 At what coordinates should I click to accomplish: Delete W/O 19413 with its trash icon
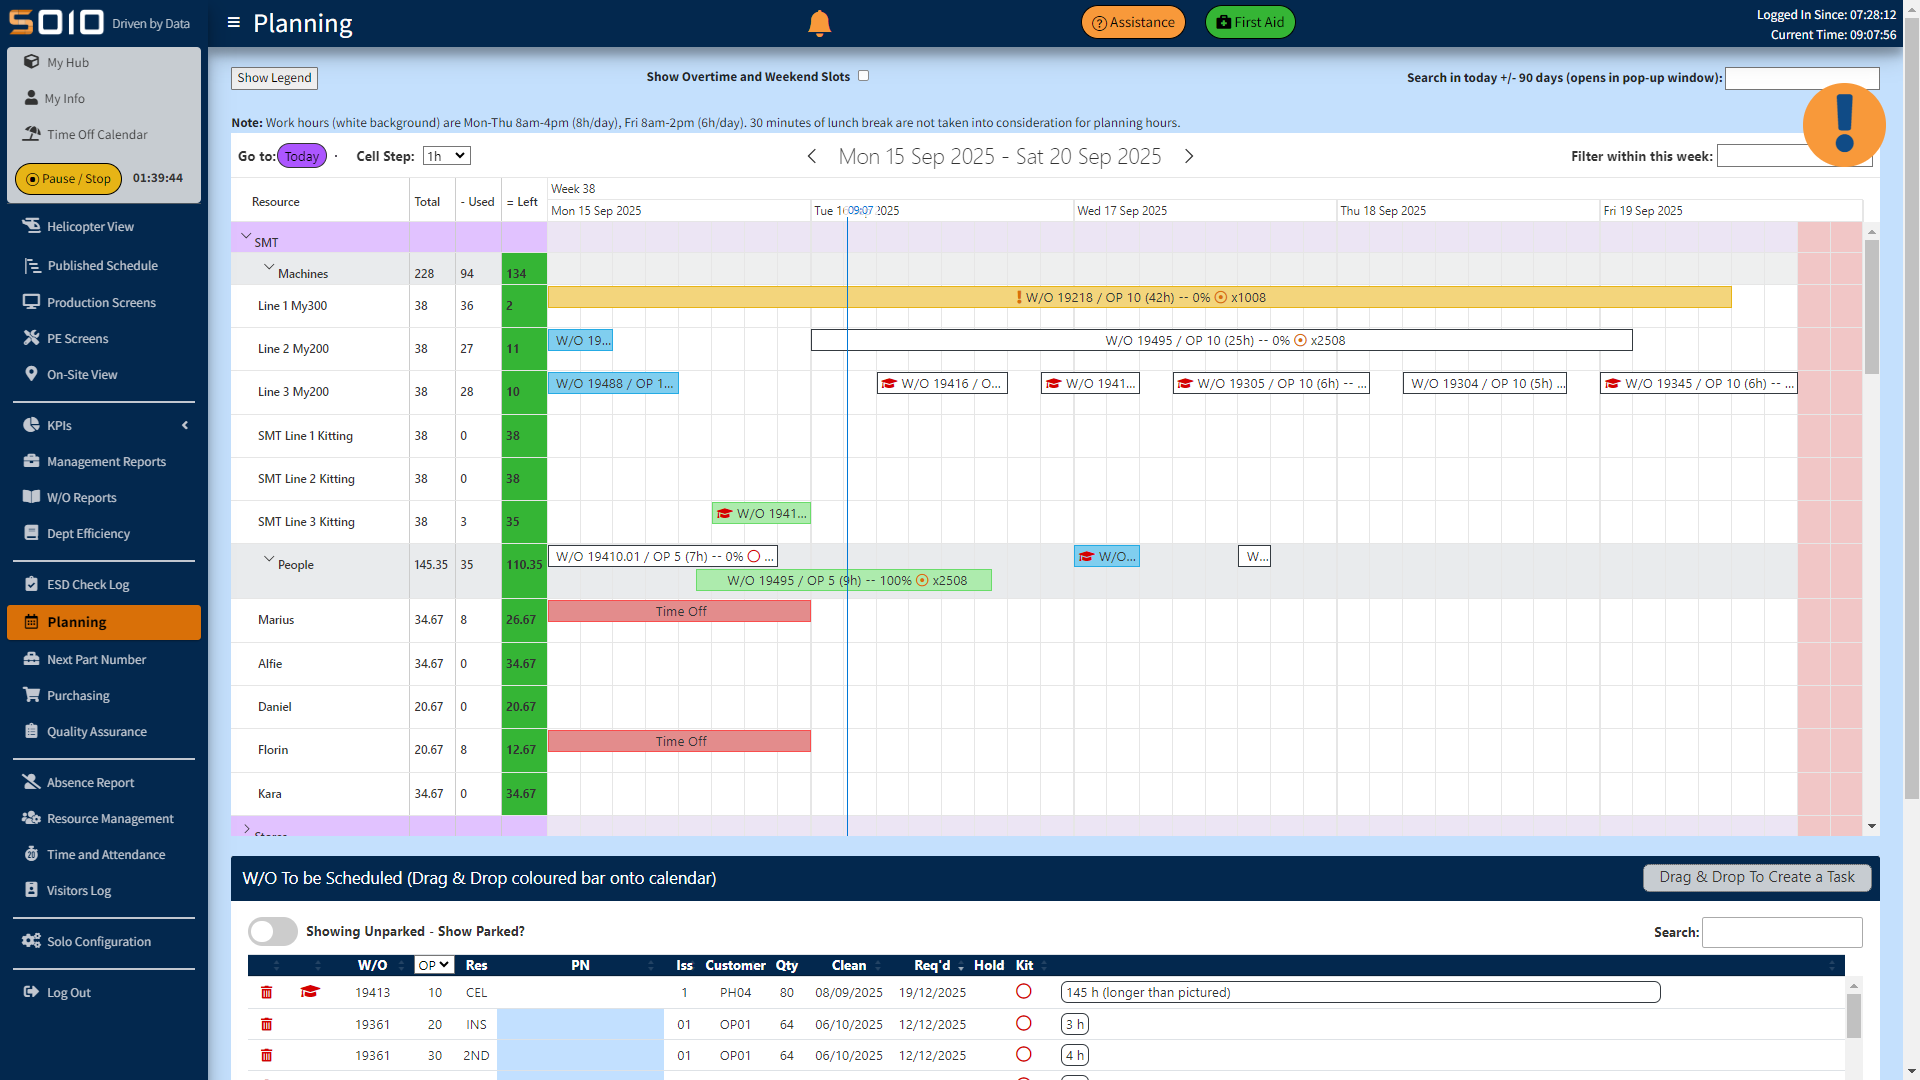pyautogui.click(x=266, y=992)
